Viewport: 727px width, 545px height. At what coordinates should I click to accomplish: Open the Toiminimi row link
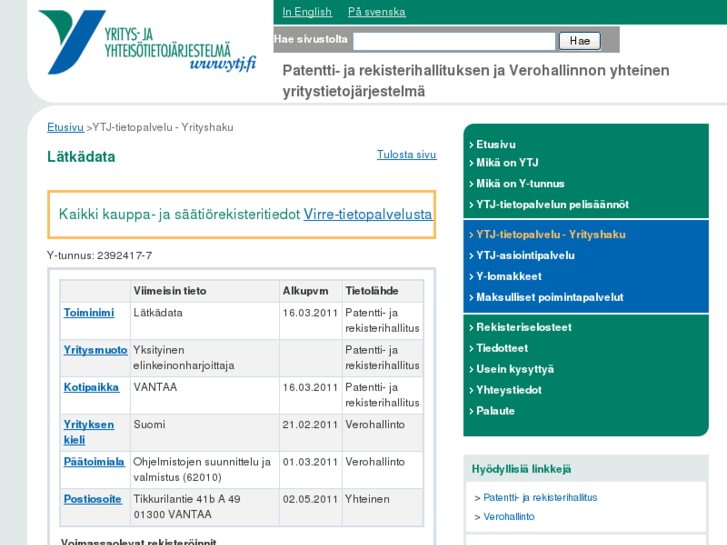(89, 313)
